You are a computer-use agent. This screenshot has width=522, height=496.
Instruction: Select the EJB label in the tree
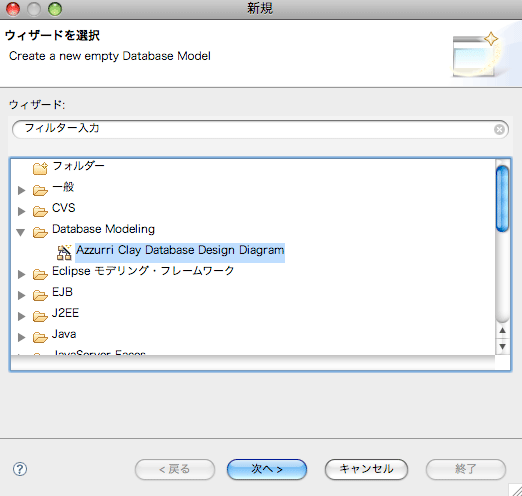click(x=62, y=292)
